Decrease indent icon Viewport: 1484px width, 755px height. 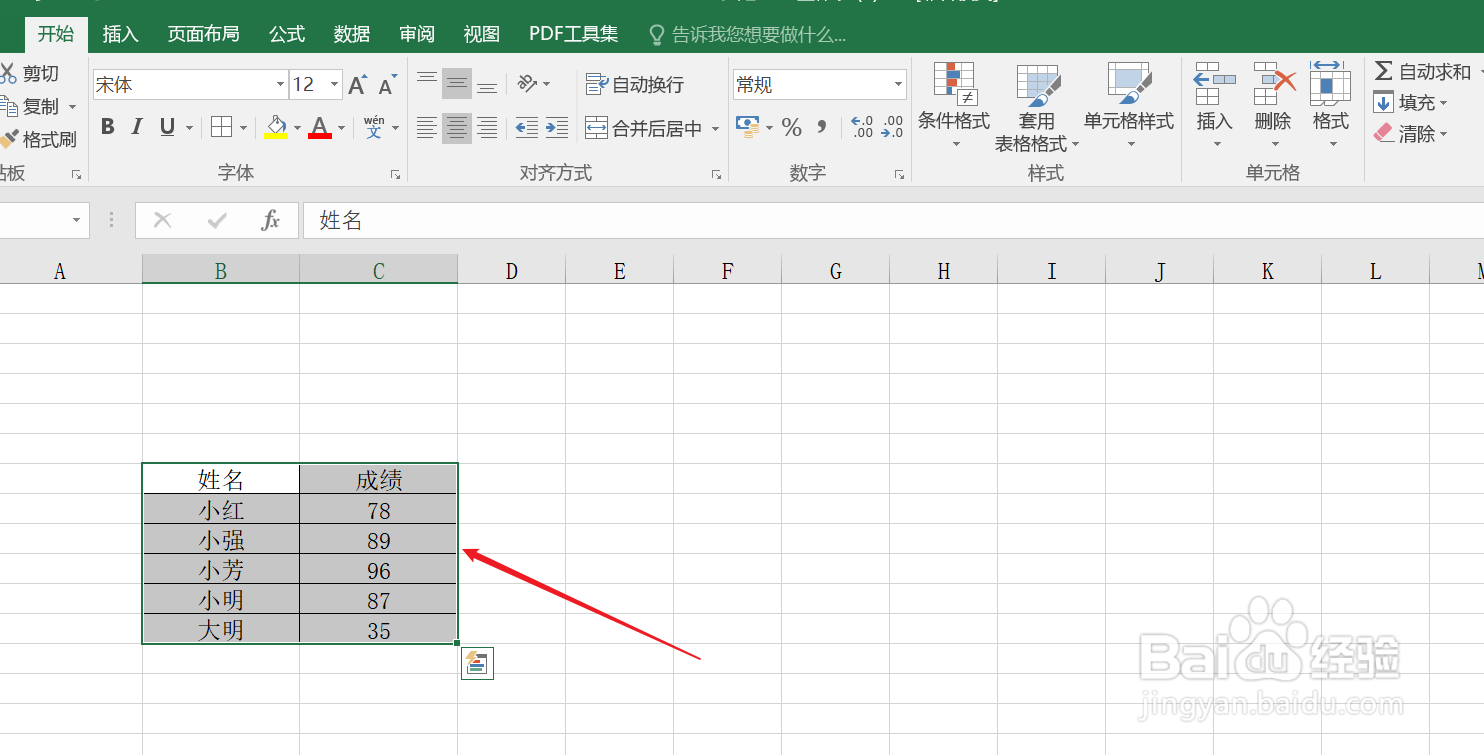click(526, 127)
